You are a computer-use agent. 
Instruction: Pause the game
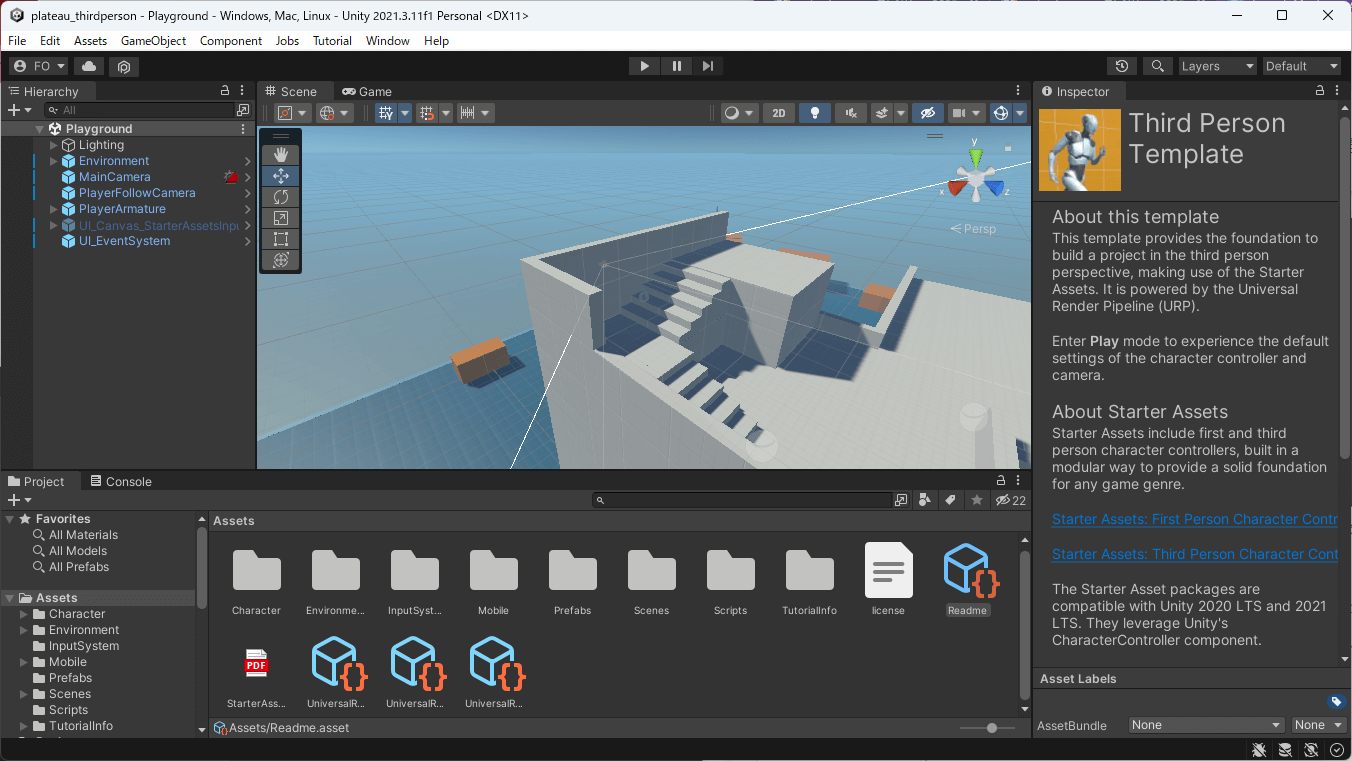(x=676, y=66)
